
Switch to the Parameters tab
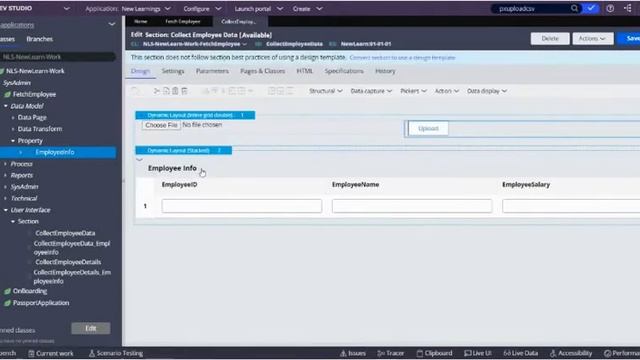coord(212,71)
